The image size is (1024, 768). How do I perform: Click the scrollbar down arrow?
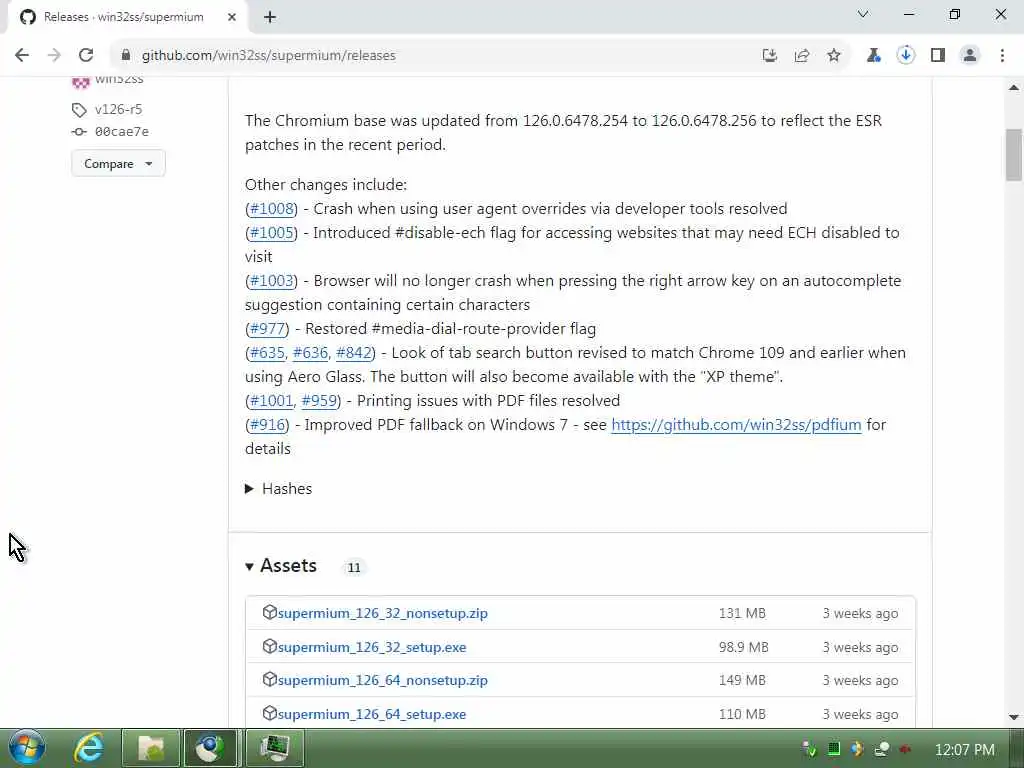click(x=1014, y=717)
